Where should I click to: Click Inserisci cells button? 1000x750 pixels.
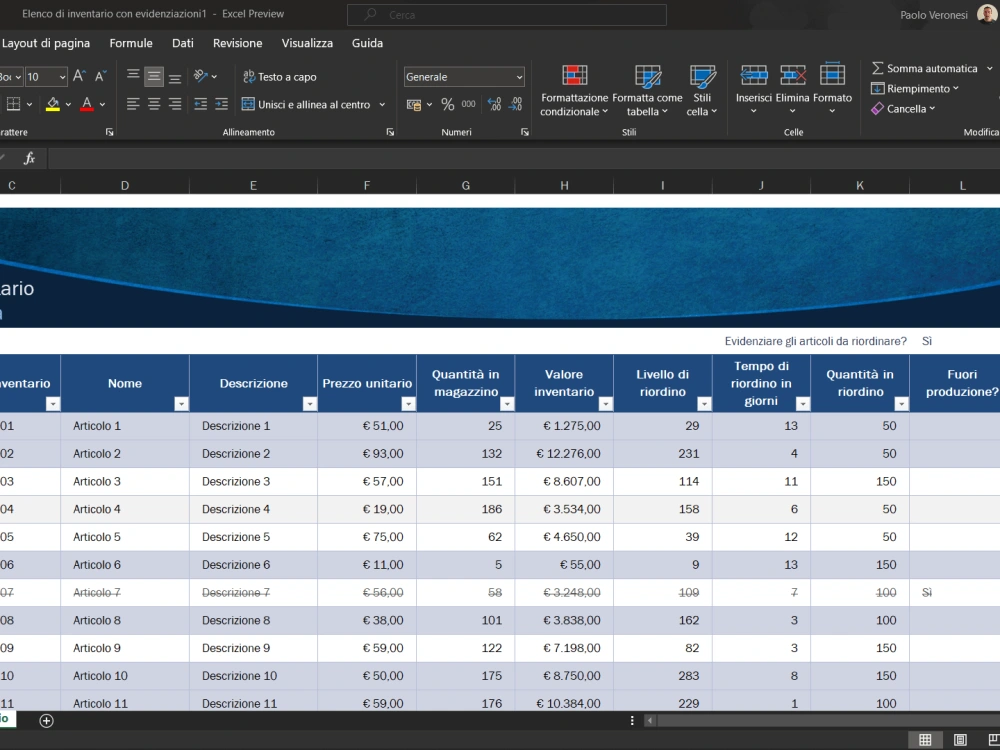754,89
